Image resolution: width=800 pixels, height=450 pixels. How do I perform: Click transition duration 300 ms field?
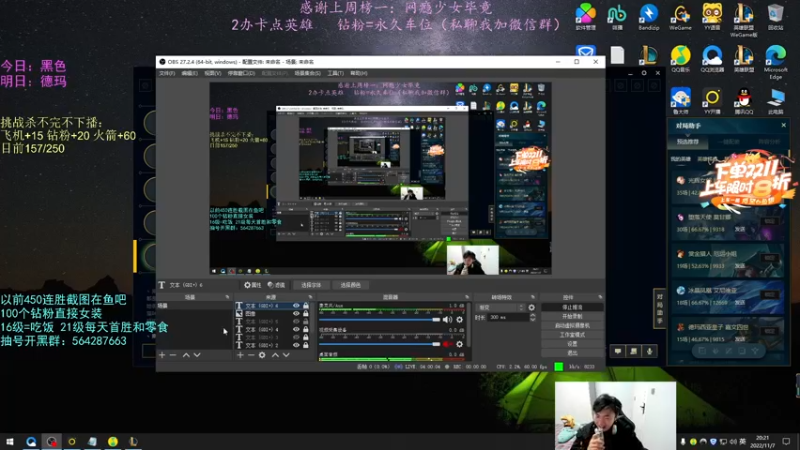(508, 317)
